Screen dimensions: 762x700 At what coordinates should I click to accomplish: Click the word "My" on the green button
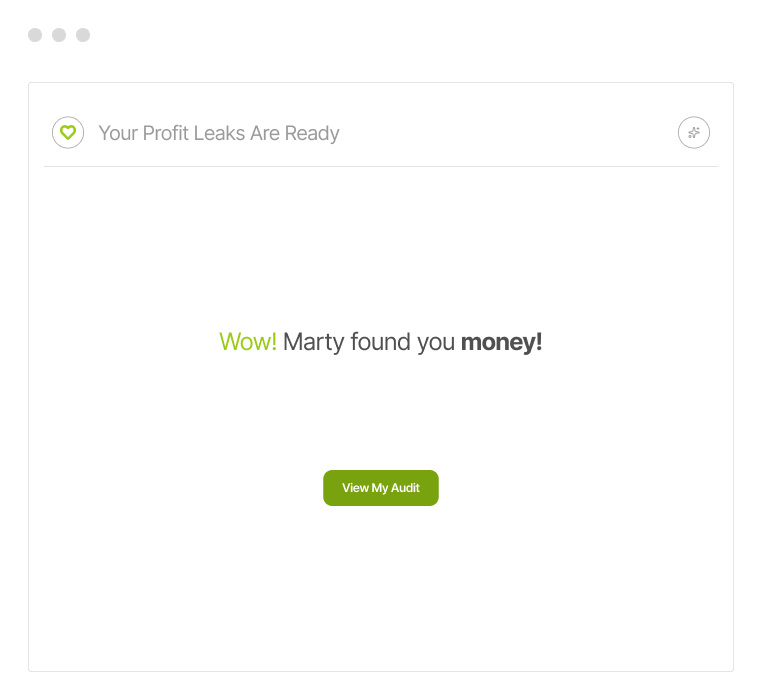(380, 488)
